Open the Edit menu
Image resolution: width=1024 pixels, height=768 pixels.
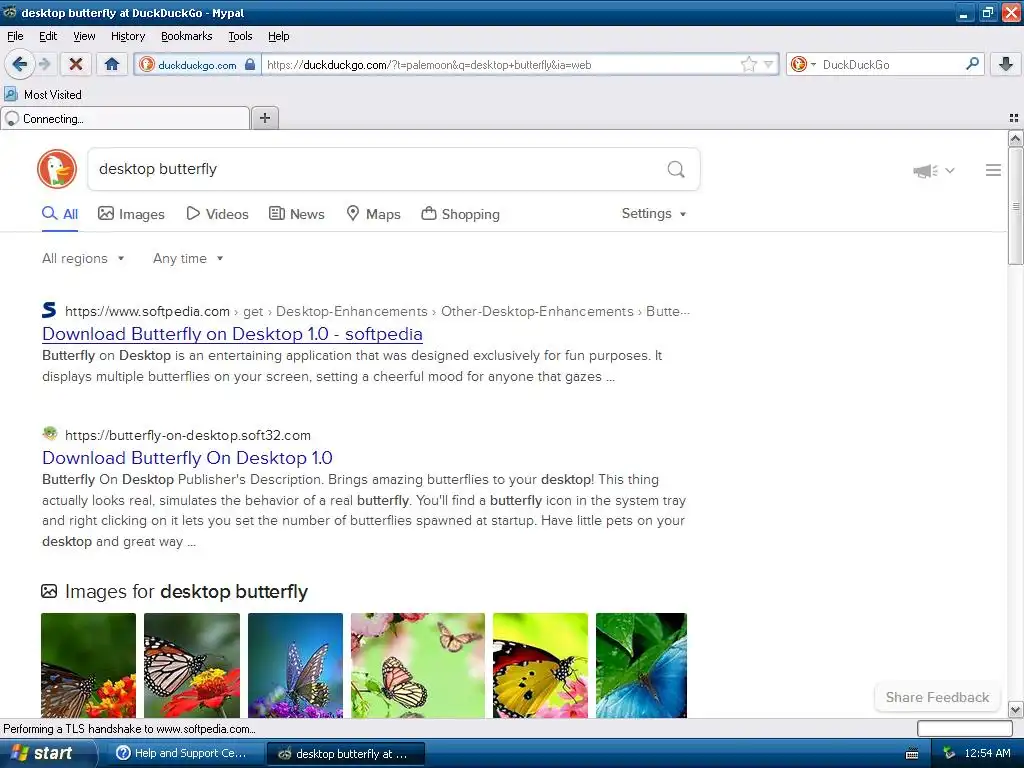[48, 37]
